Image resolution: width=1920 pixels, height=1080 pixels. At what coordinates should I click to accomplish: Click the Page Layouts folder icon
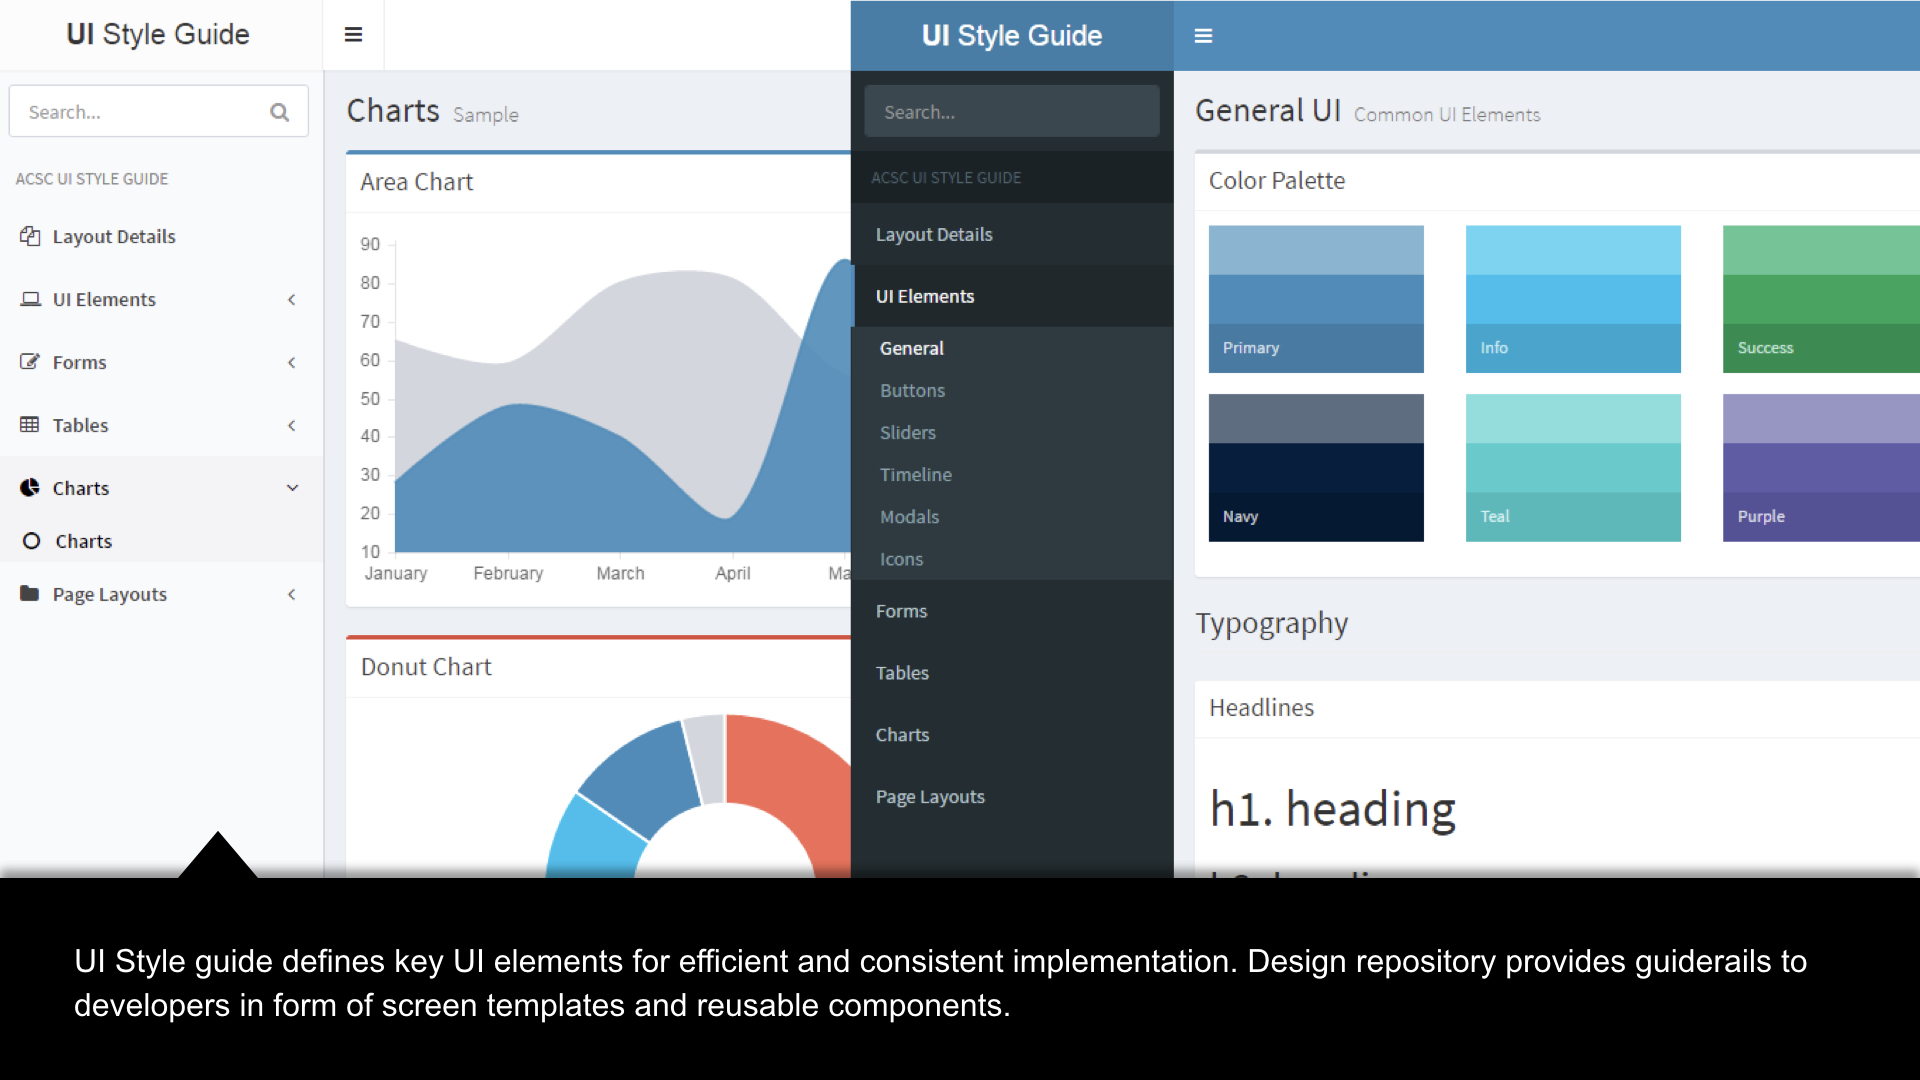pos(30,594)
